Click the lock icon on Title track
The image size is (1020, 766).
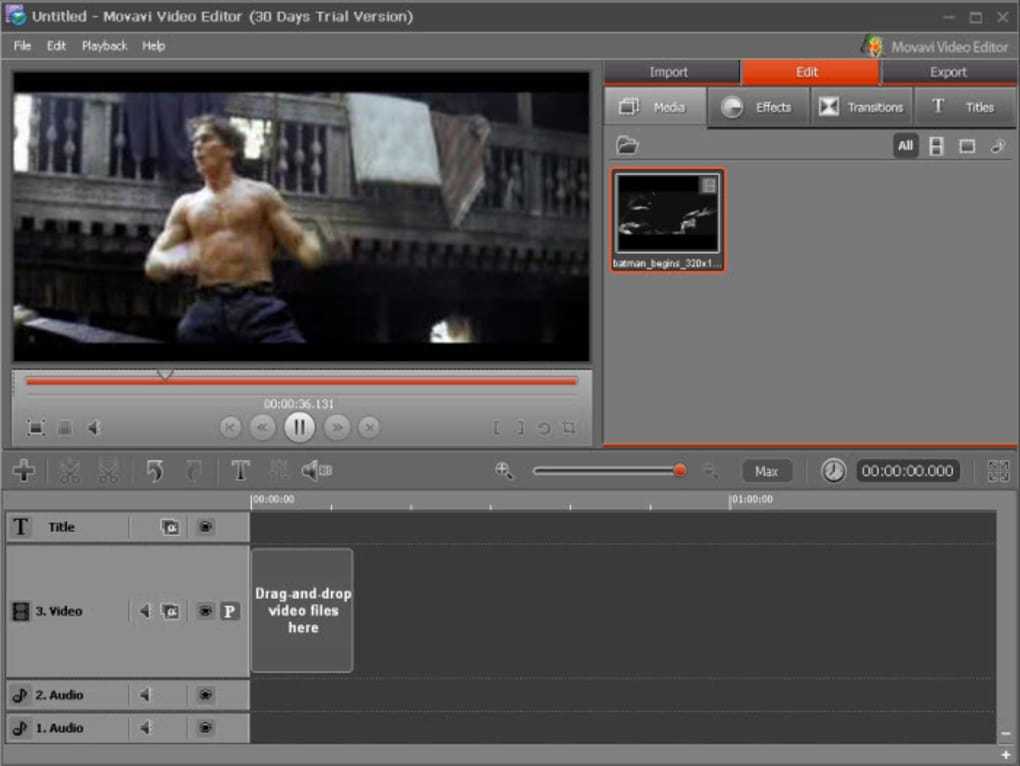point(170,527)
